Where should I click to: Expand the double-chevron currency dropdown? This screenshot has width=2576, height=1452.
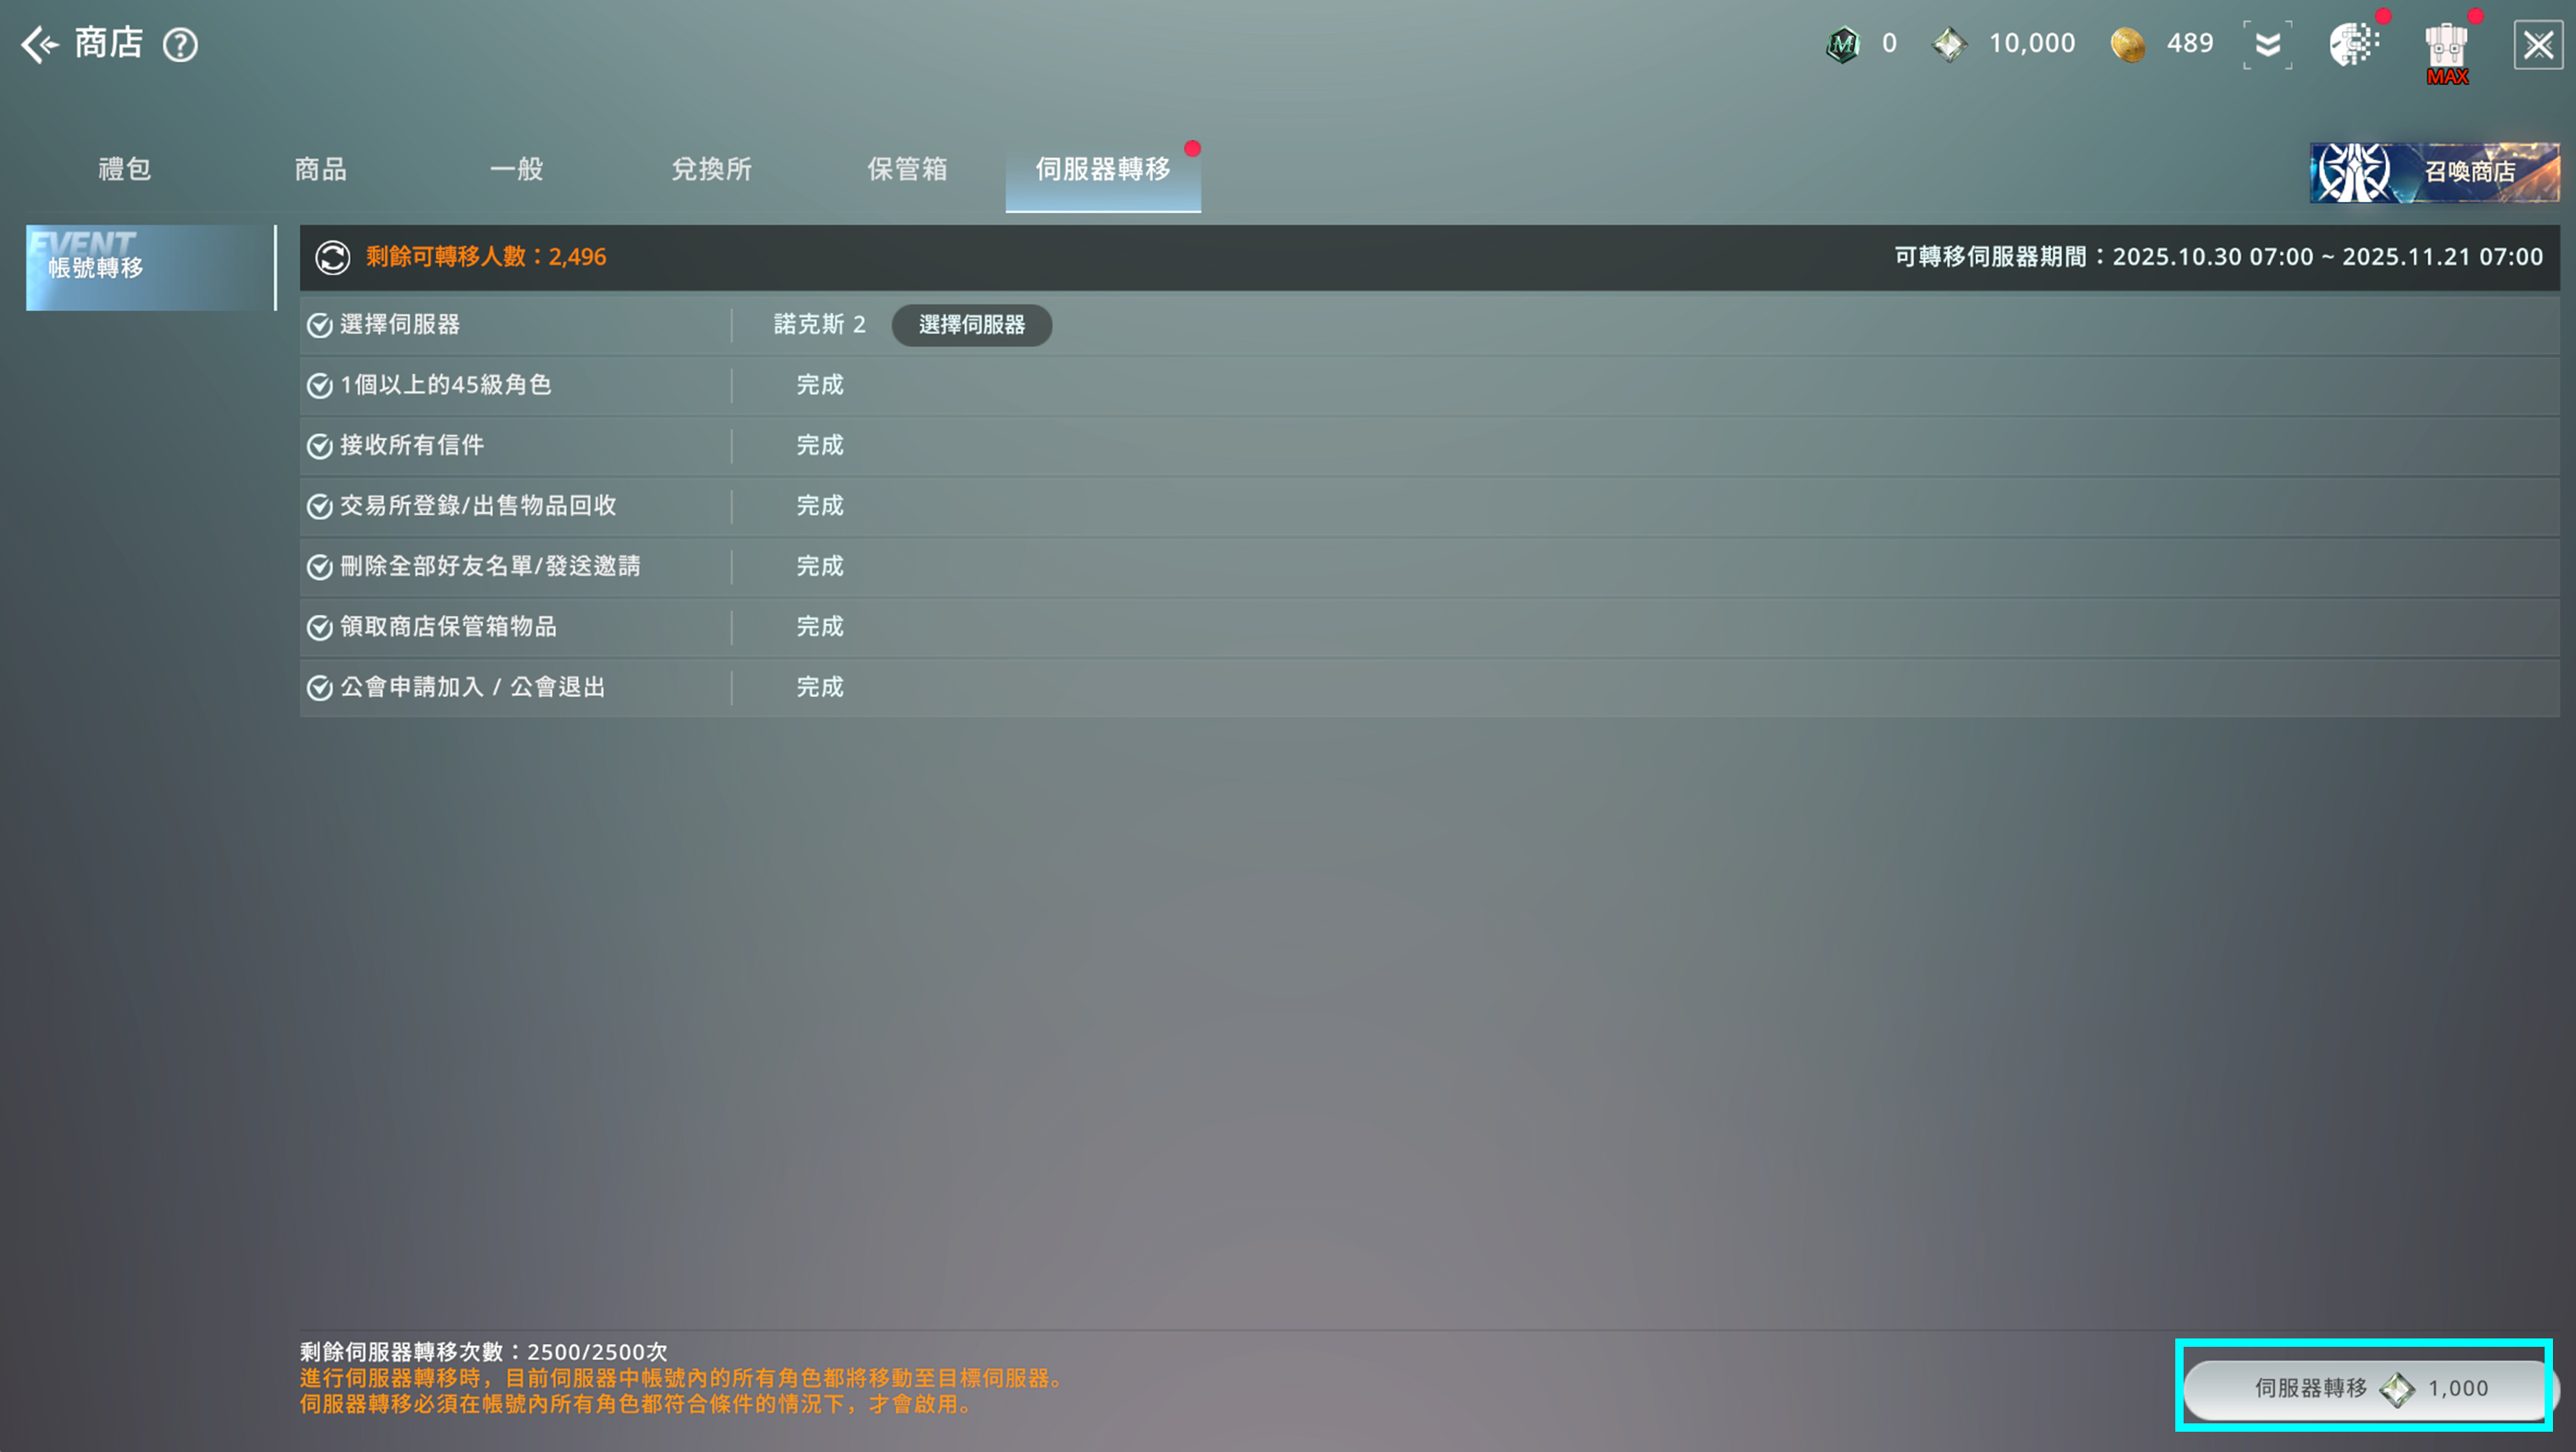point(2267,44)
